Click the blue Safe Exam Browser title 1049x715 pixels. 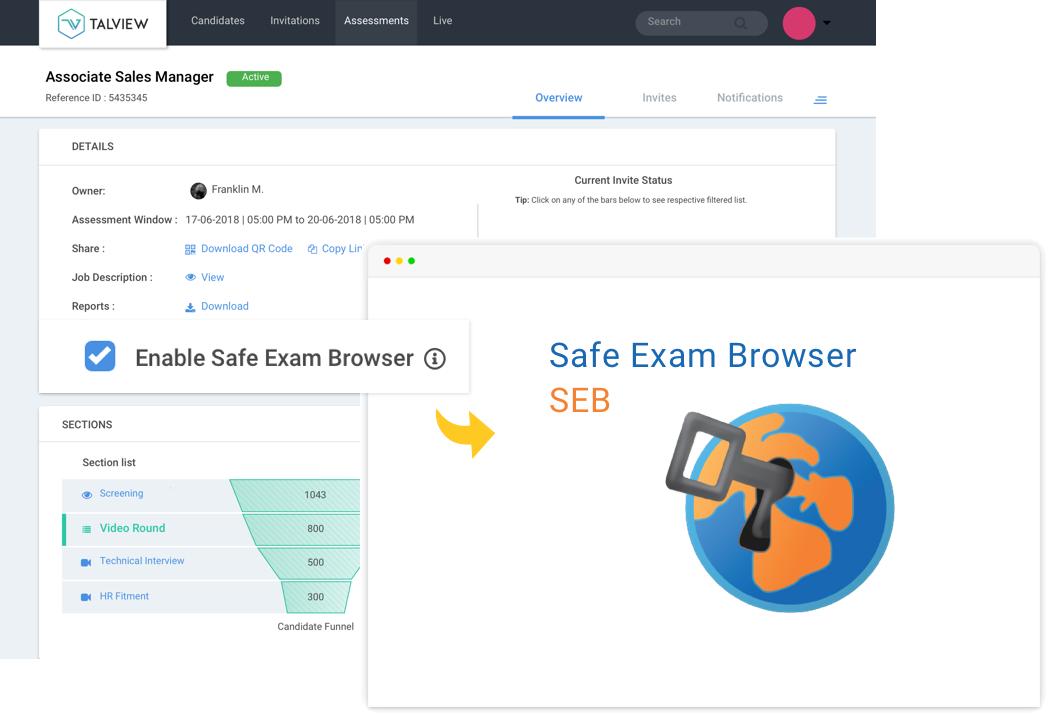point(702,356)
